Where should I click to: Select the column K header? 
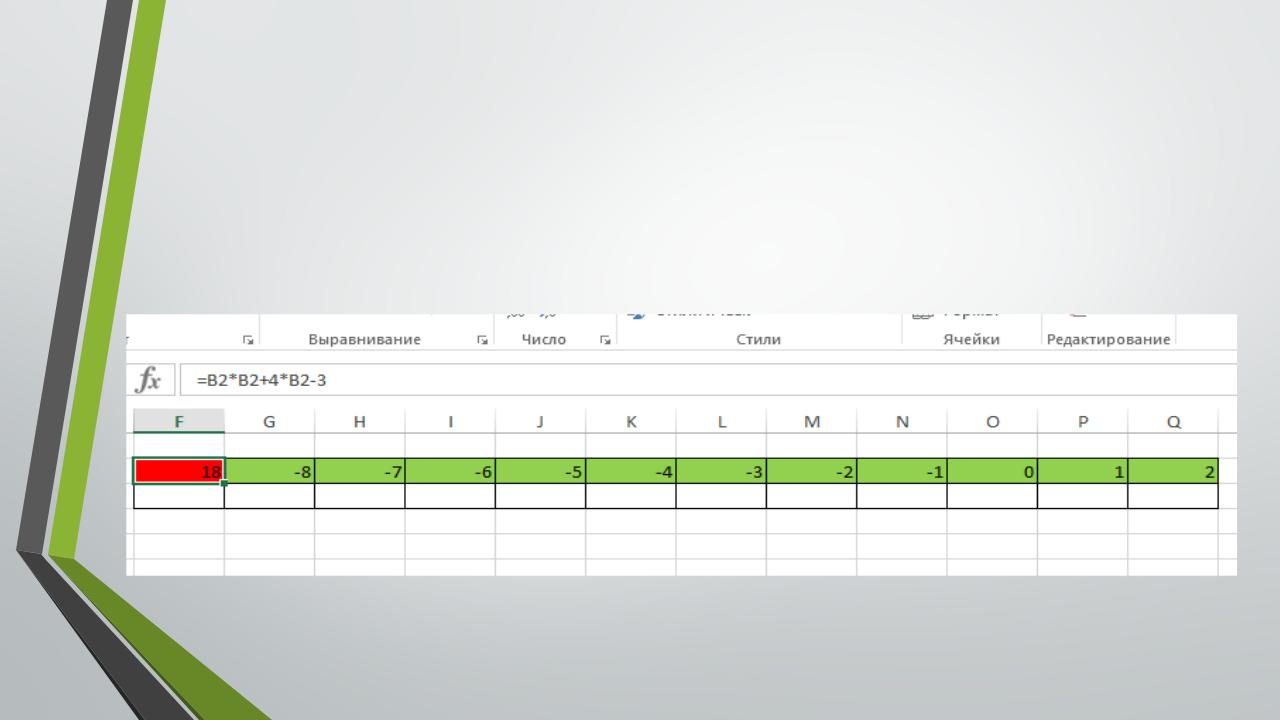point(631,421)
